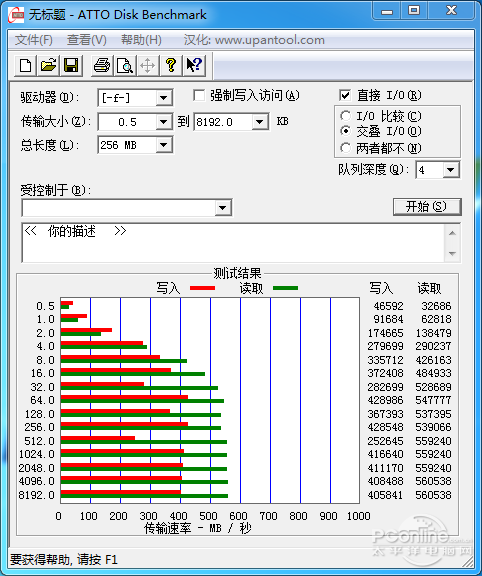Activate the context help pointer
Image resolution: width=482 pixels, height=576 pixels.
click(194, 66)
